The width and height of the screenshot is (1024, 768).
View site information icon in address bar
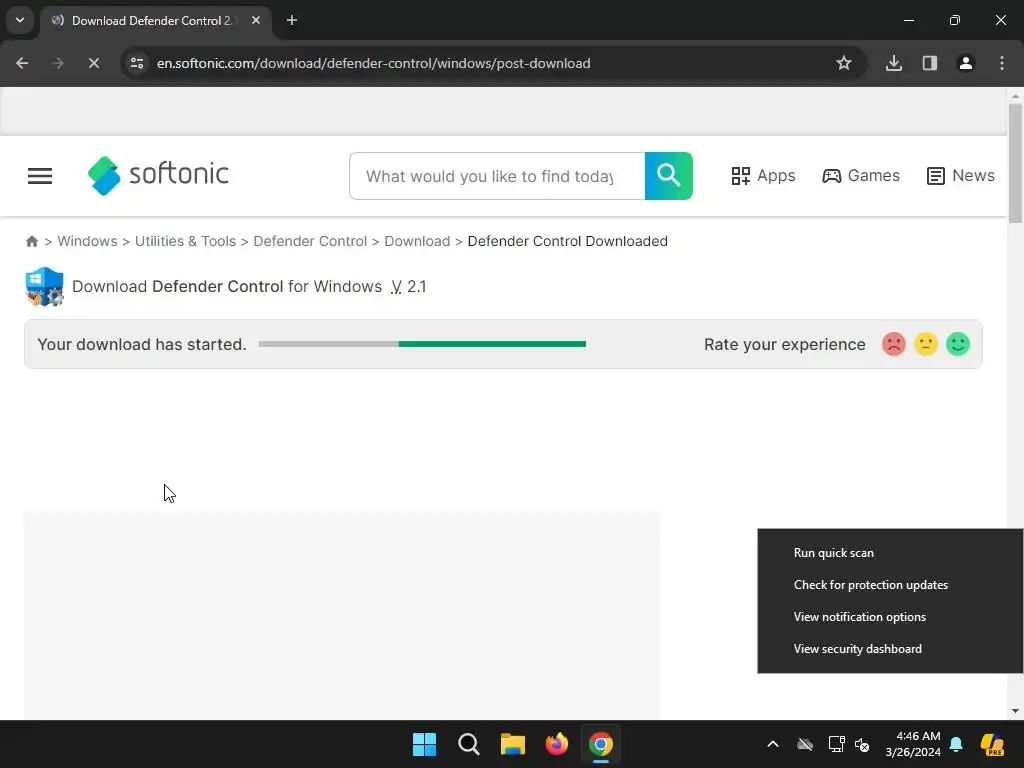pos(137,63)
